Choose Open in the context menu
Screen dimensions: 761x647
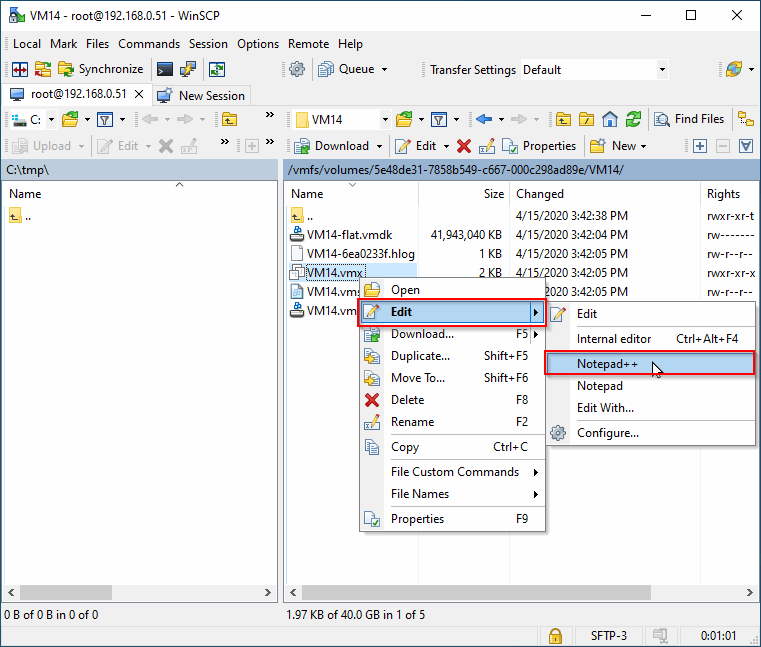(452, 290)
